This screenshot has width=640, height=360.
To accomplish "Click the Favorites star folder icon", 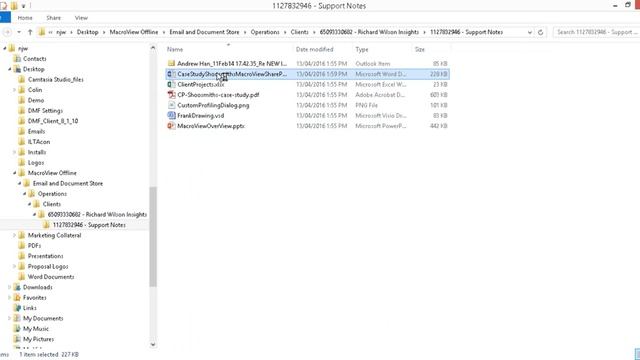I will pyautogui.click(x=17, y=298).
